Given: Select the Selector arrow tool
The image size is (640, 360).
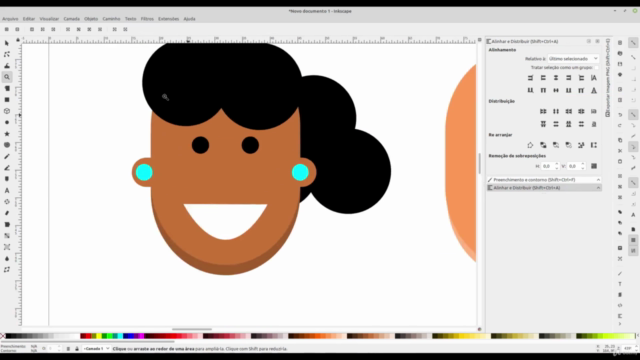Looking at the screenshot, I should [7, 43].
